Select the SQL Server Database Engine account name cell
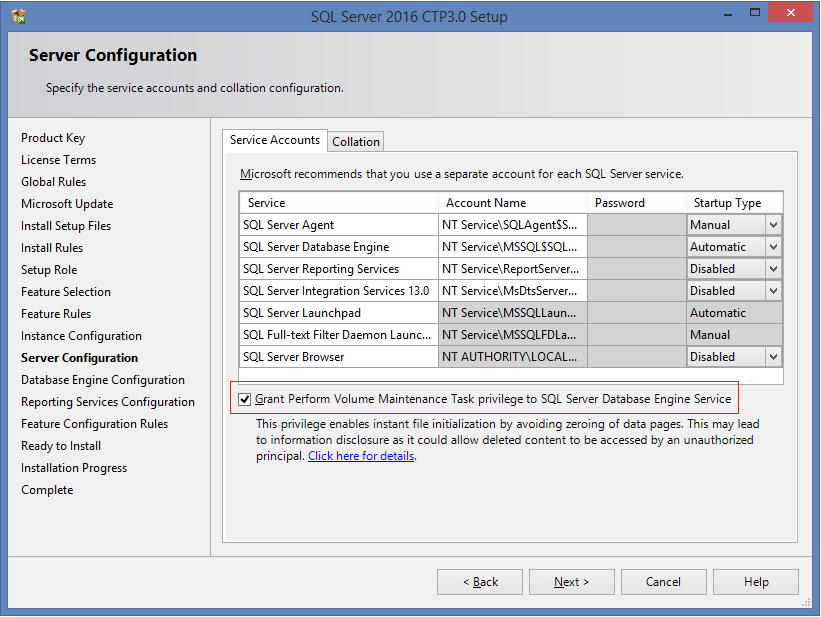Screen dimensions: 821x617 point(513,247)
